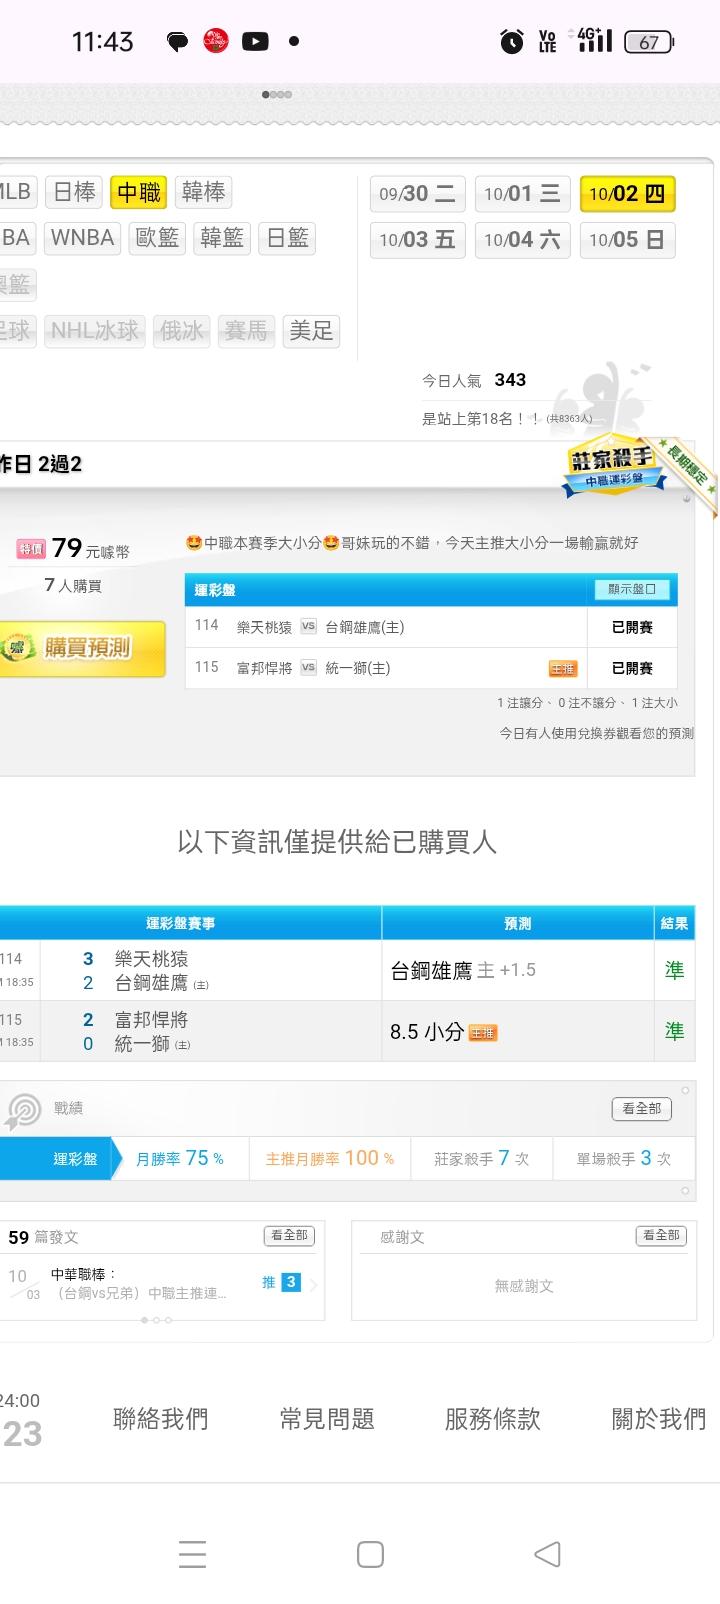
Task: Open the 歐籃 league tab
Action: [x=157, y=238]
